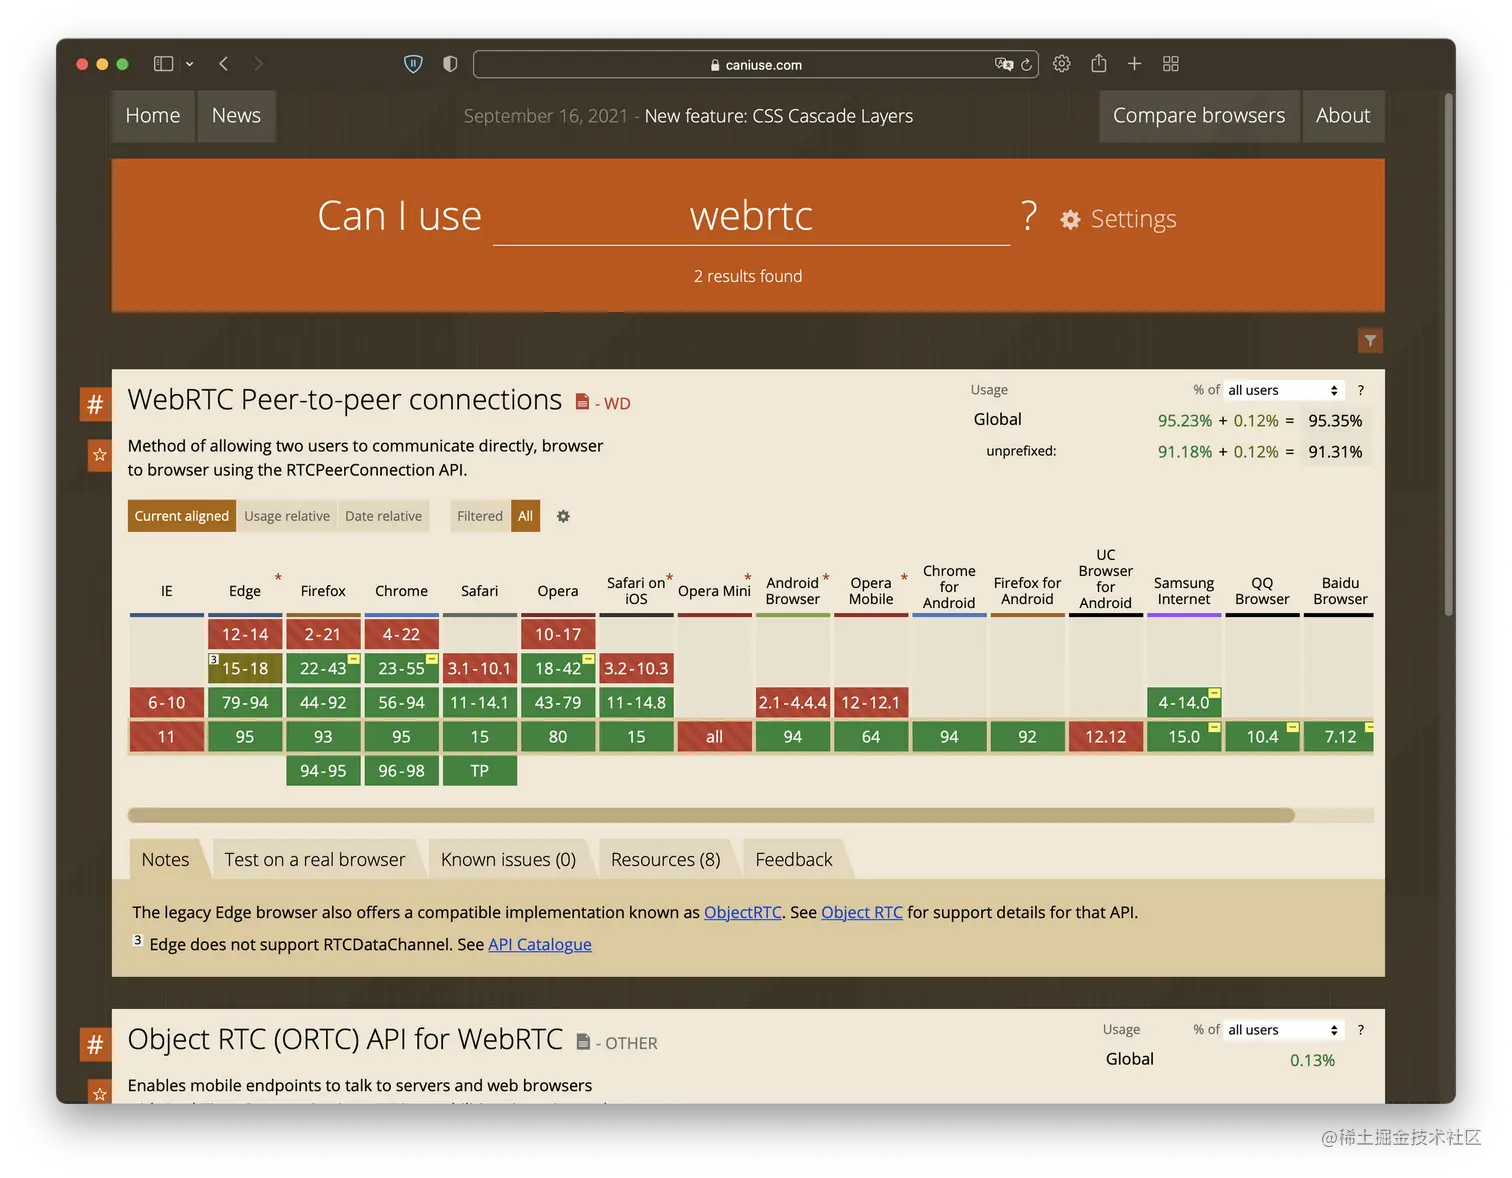1512x1178 pixels.
Task: Open the Home navigation item
Action: [x=153, y=116]
